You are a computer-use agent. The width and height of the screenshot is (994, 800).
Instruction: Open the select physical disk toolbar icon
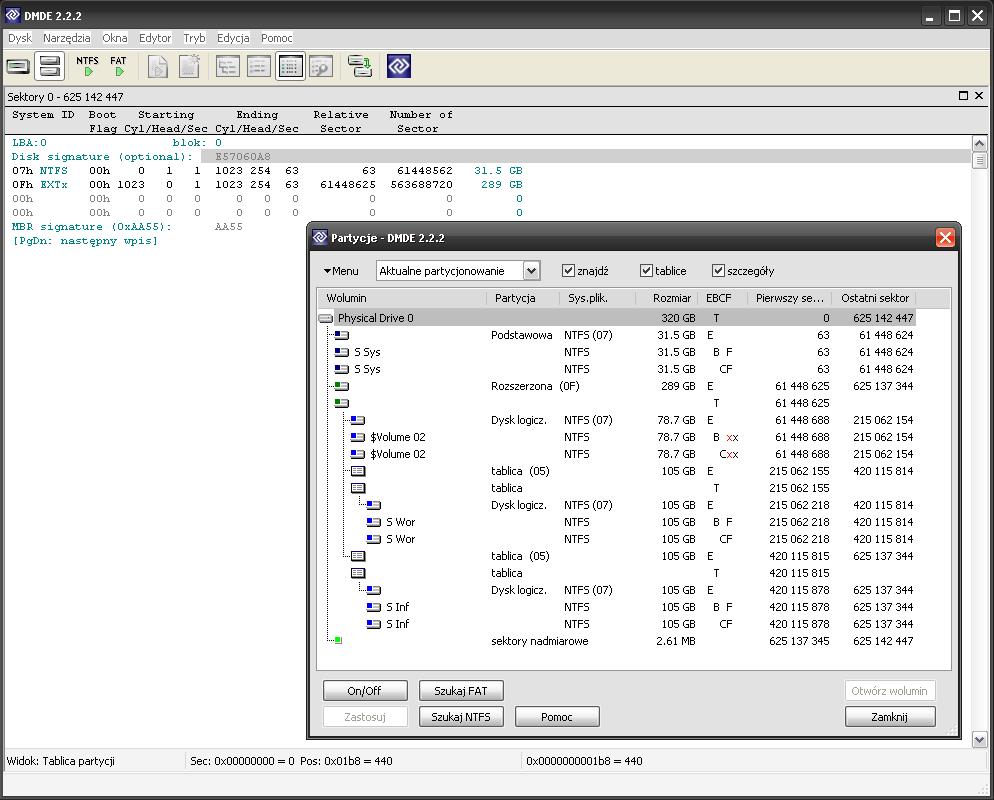point(18,66)
